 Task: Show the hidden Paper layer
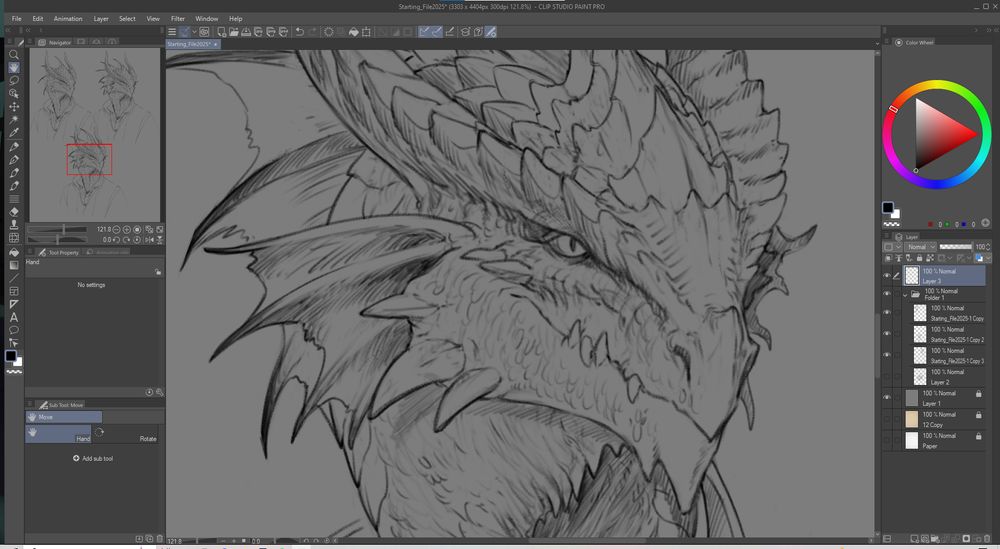[886, 440]
